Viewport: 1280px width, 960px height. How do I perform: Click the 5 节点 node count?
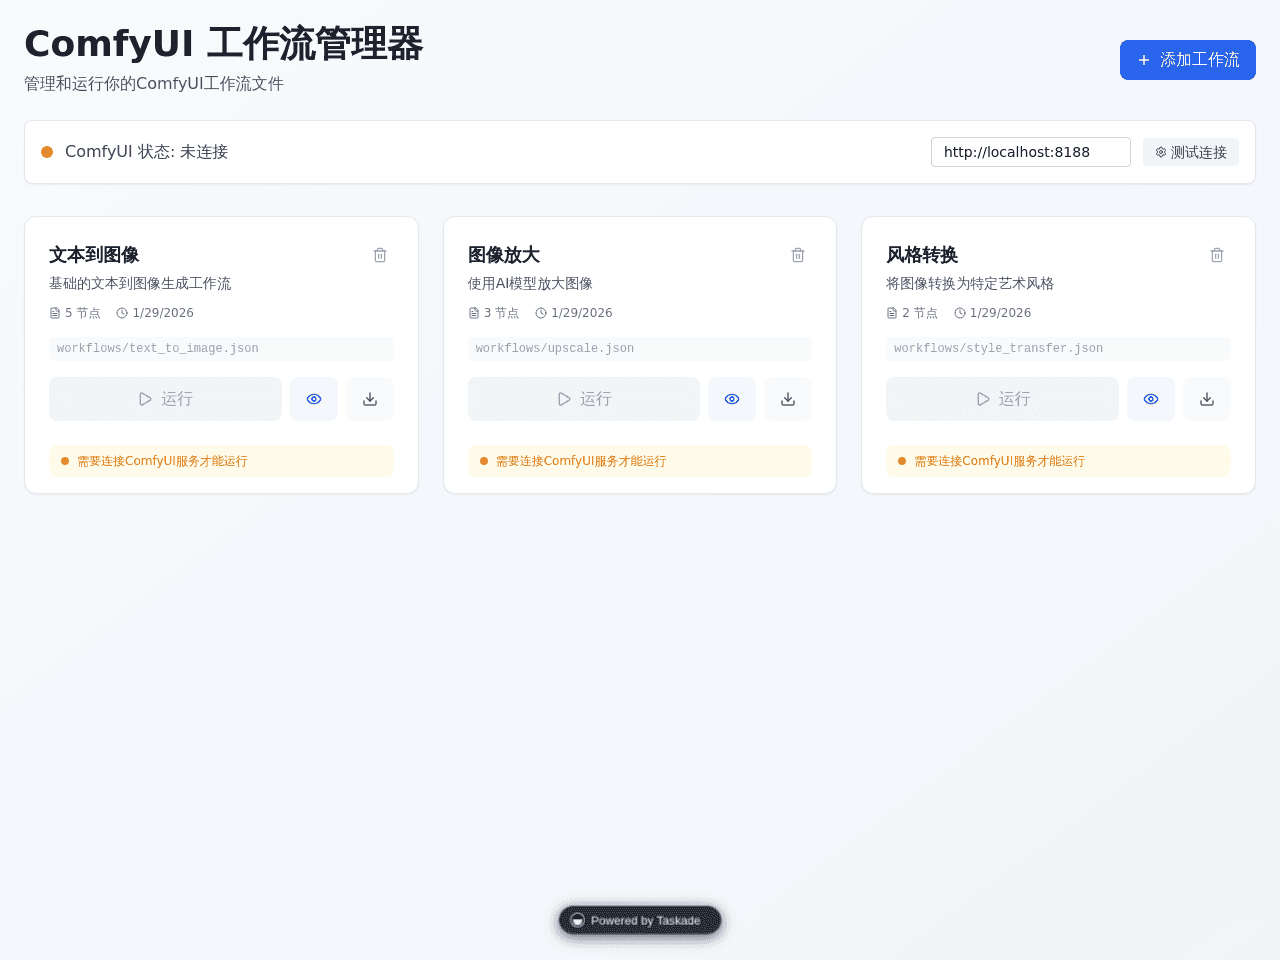pos(75,313)
